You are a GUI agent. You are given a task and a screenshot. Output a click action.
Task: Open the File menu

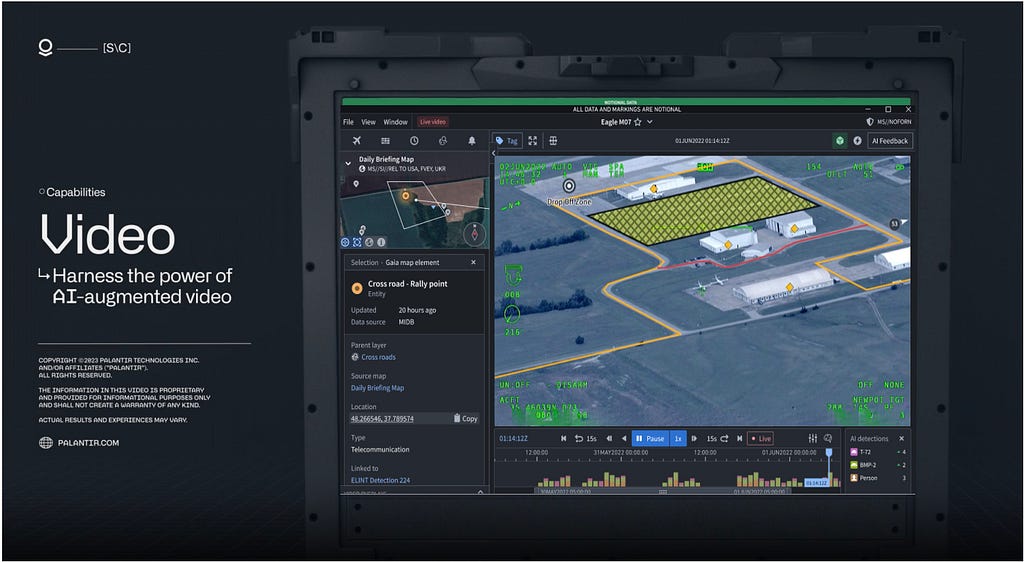(x=349, y=122)
